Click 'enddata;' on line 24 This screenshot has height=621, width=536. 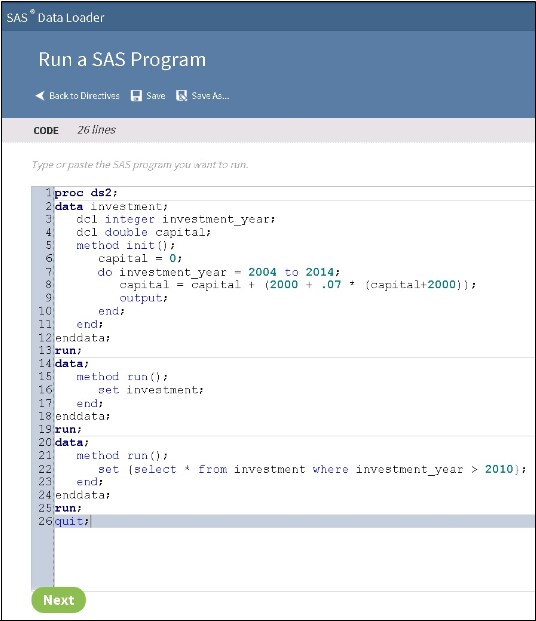82,495
